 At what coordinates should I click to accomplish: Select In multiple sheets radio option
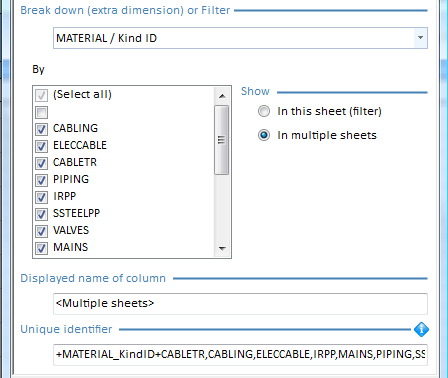[264, 135]
